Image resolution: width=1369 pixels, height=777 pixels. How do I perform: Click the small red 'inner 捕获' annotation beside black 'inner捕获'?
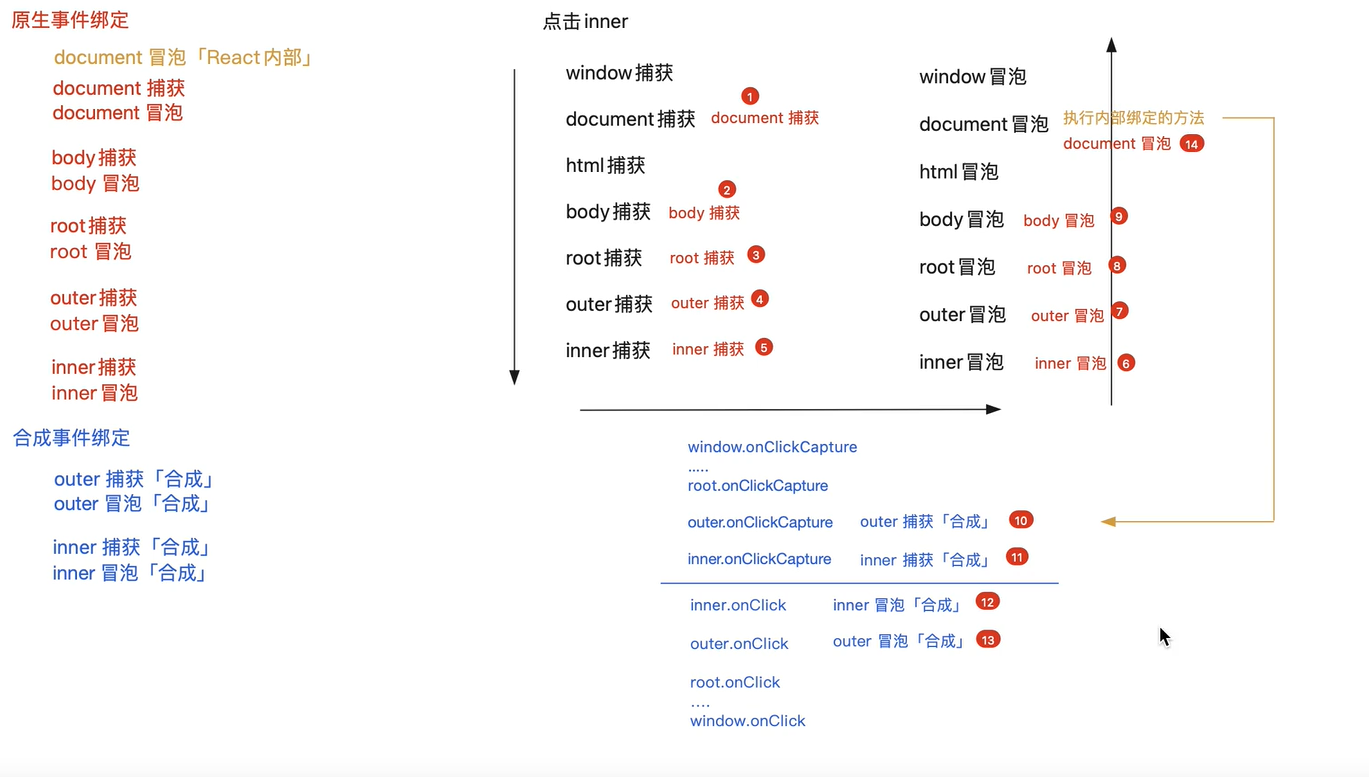(x=708, y=349)
